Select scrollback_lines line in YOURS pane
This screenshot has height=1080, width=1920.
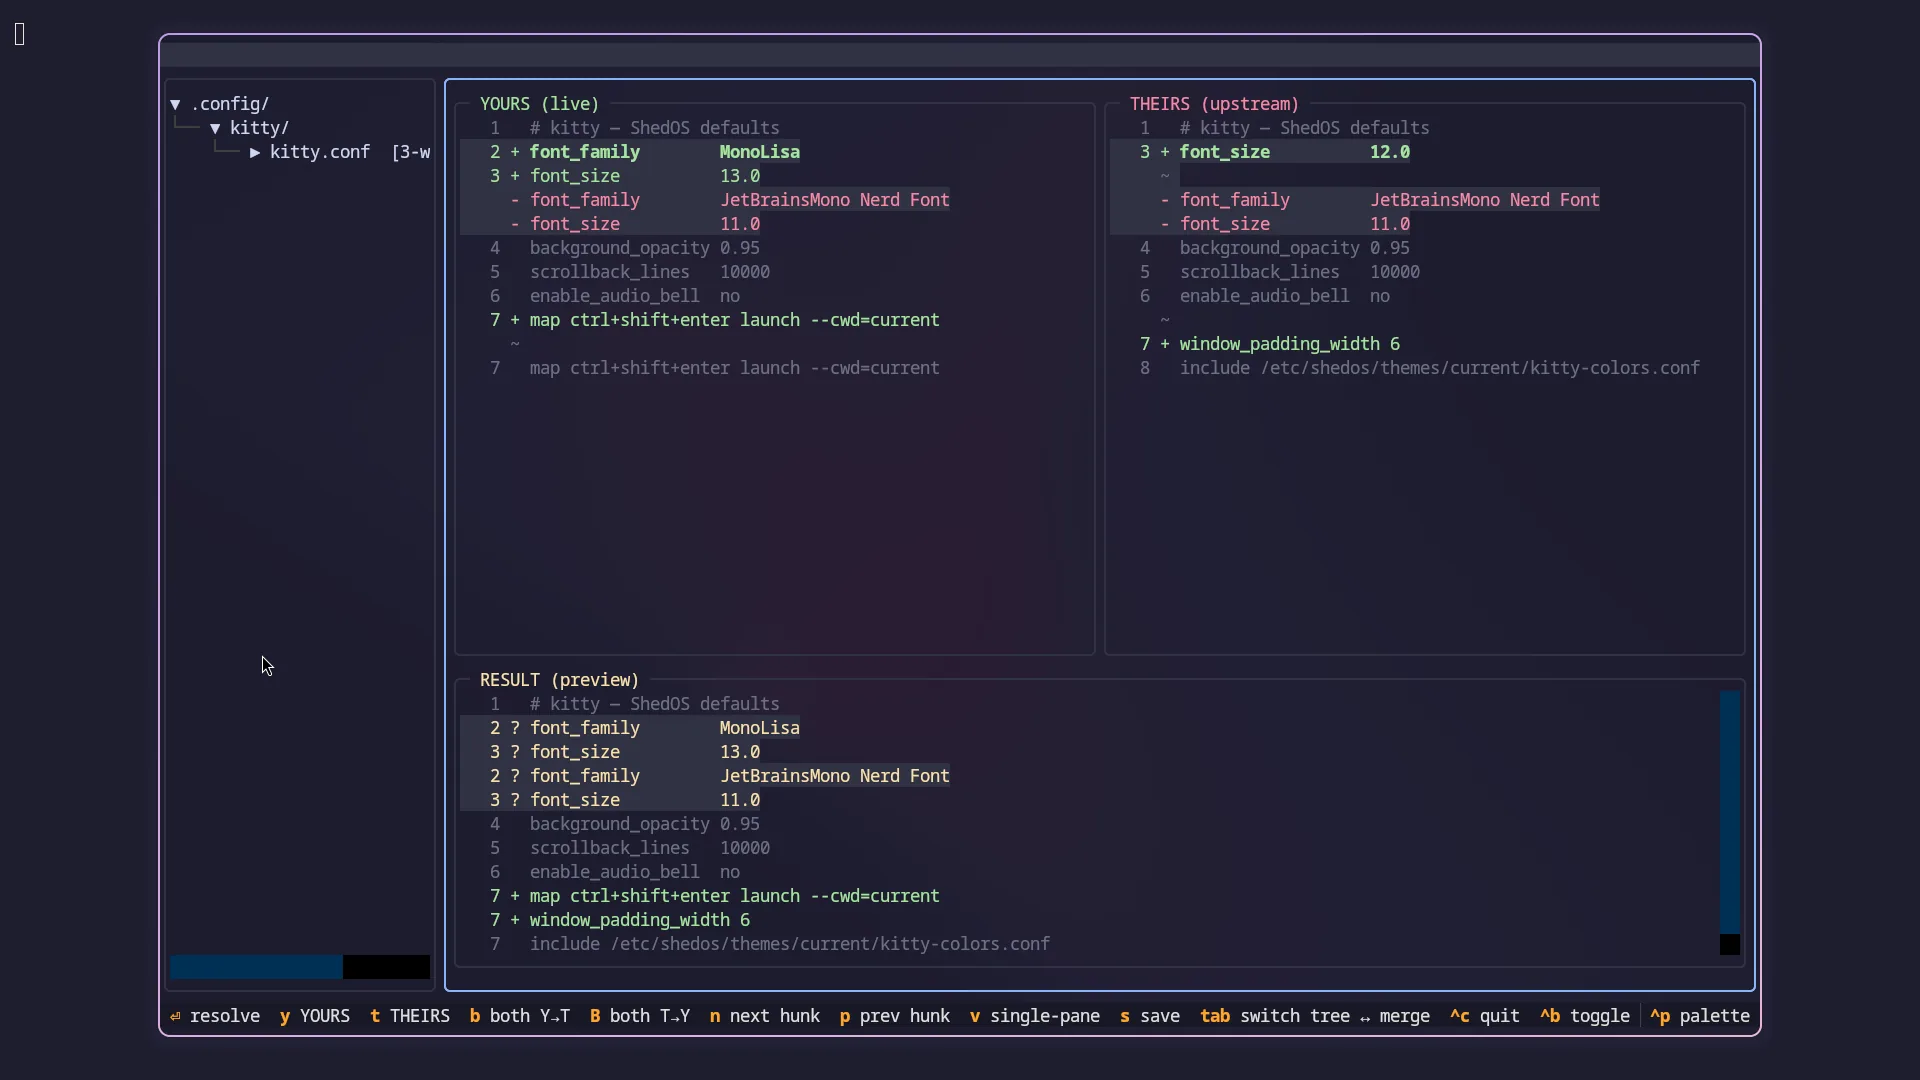coord(630,272)
